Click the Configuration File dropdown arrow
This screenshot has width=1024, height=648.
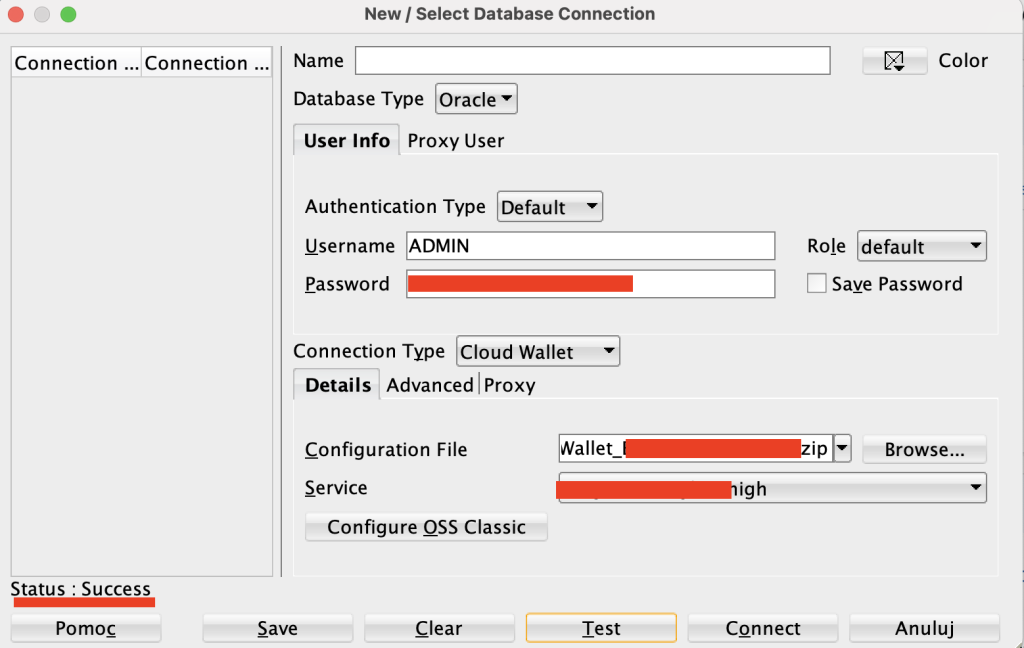pyautogui.click(x=842, y=449)
